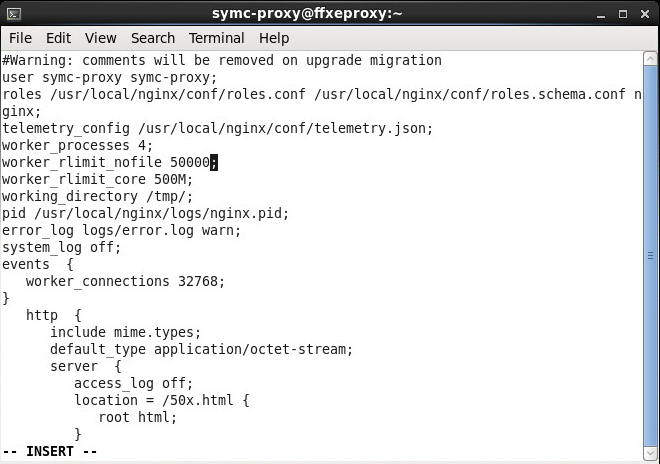
Task: Click the vertical scrollbar of the terminal
Action: point(652,250)
